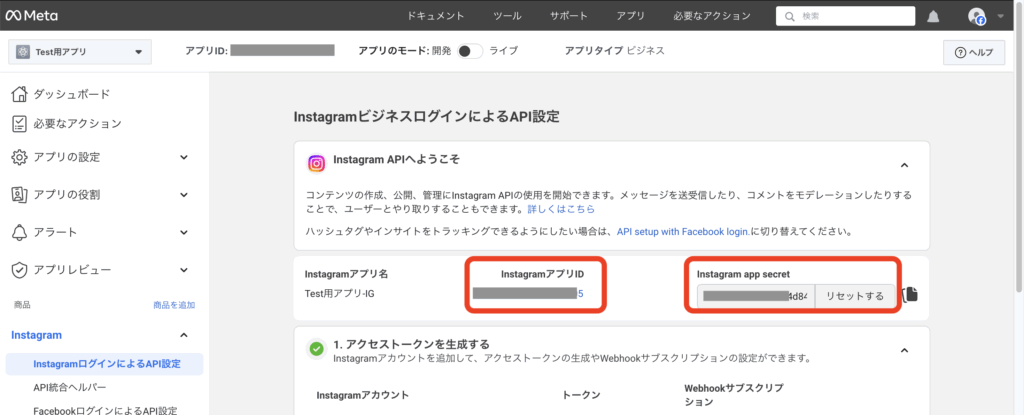Open the アプリ menu in top bar

(x=631, y=16)
